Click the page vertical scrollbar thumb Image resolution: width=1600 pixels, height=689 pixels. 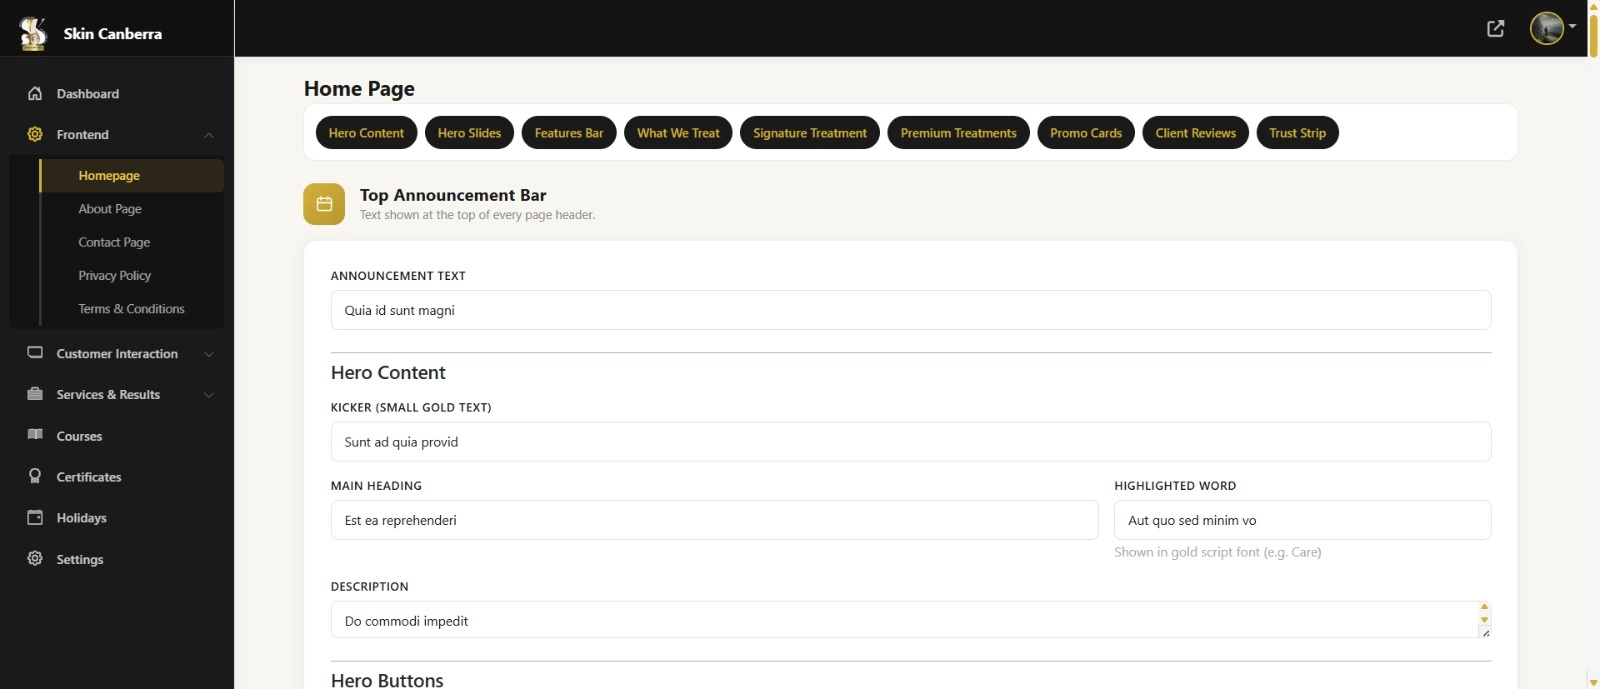click(1593, 35)
